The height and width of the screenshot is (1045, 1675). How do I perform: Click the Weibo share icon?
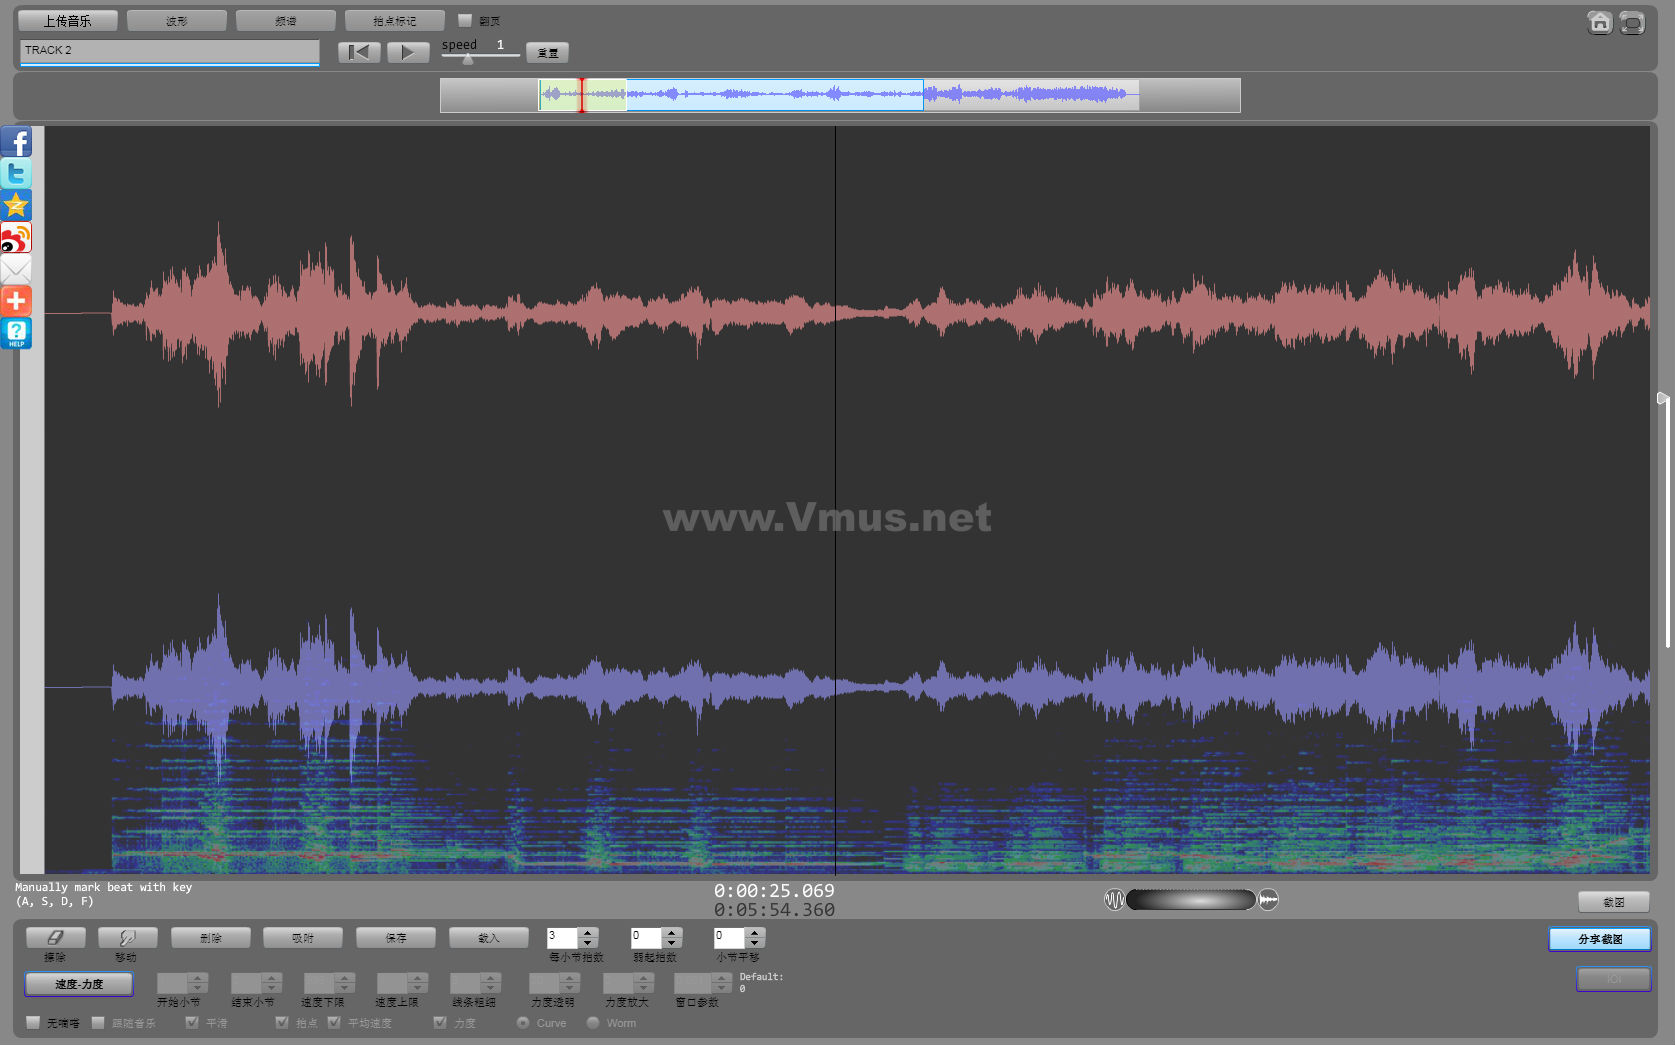pyautogui.click(x=16, y=238)
